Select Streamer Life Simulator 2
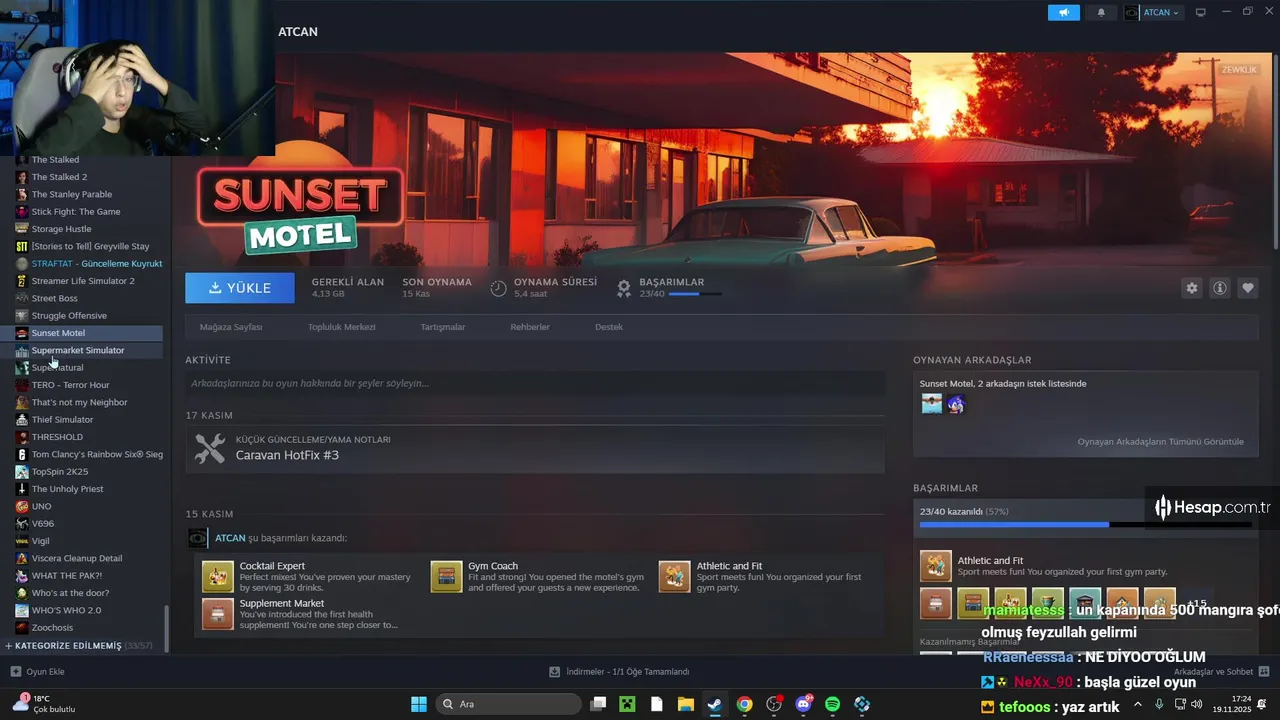 [83, 281]
